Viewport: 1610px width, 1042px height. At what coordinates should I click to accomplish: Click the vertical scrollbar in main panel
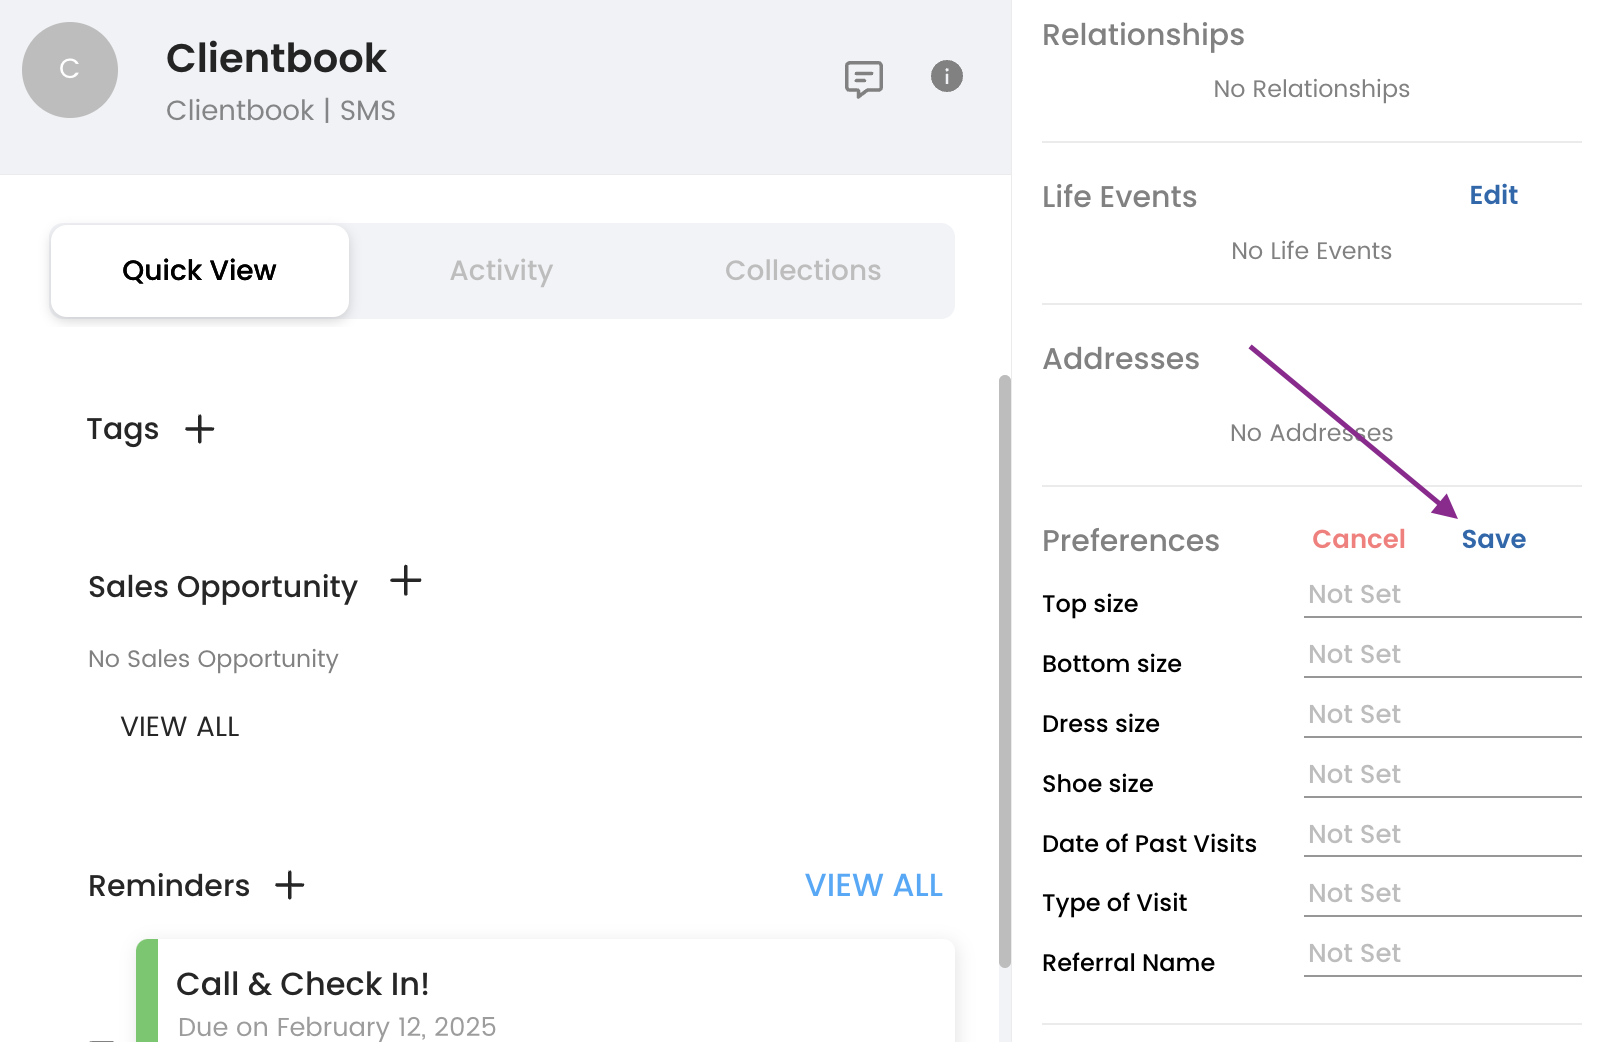(1004, 670)
